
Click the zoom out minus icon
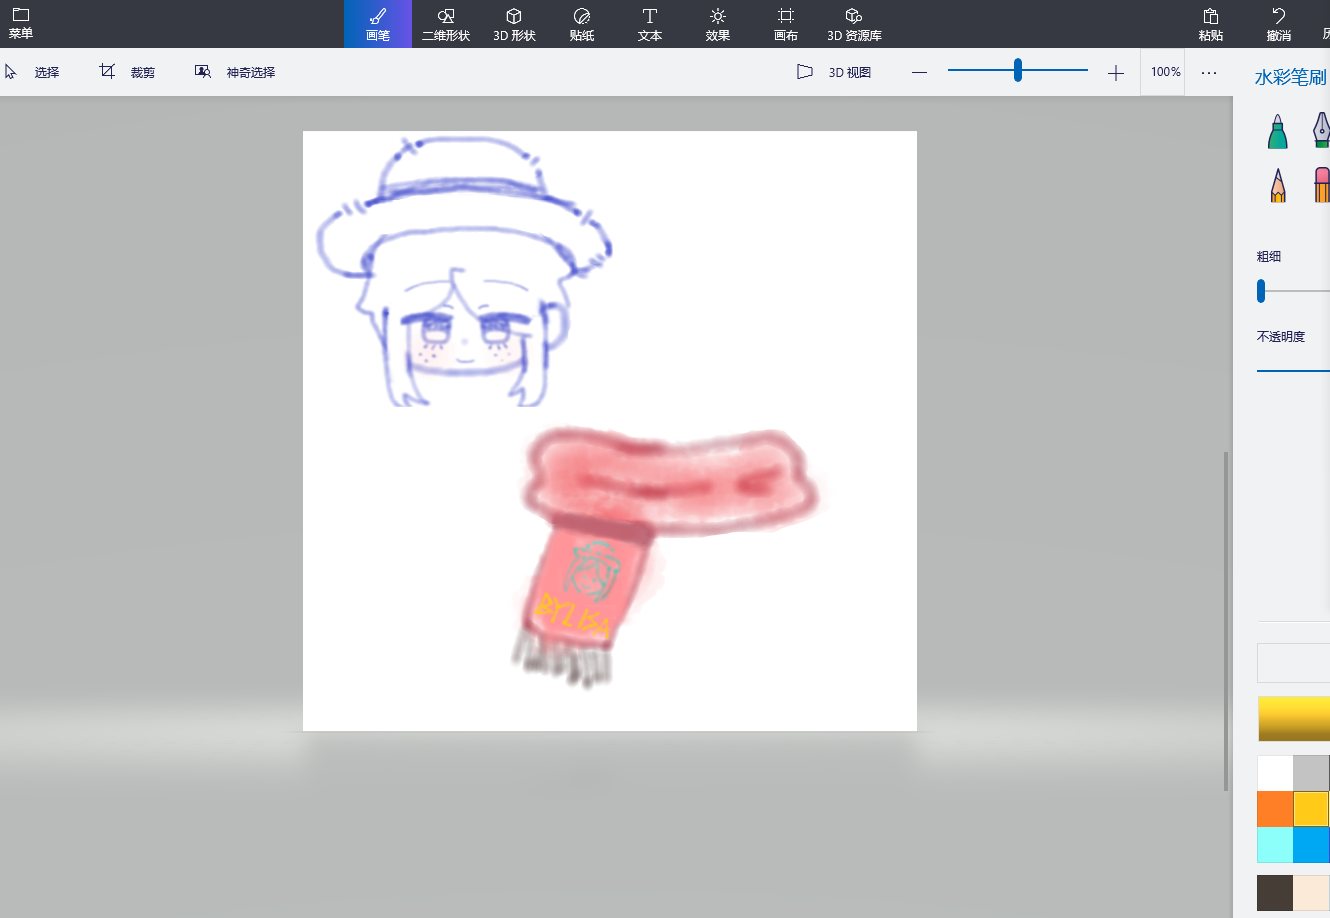point(919,72)
